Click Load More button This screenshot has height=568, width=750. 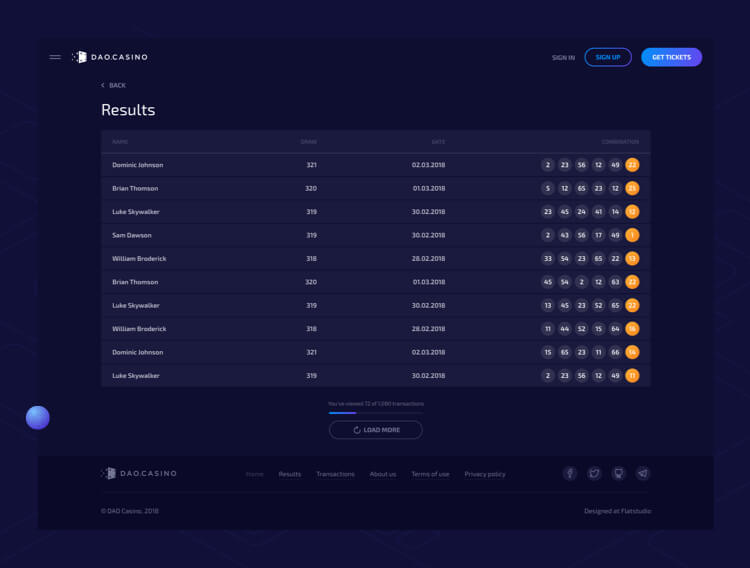375,430
